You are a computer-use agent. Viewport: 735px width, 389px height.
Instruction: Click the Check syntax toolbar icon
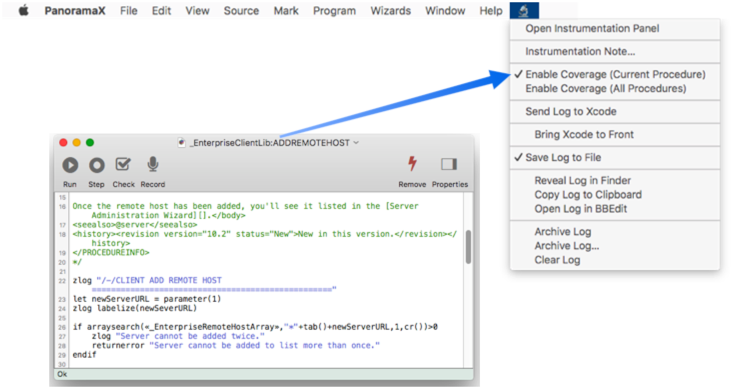pyautogui.click(x=123, y=165)
